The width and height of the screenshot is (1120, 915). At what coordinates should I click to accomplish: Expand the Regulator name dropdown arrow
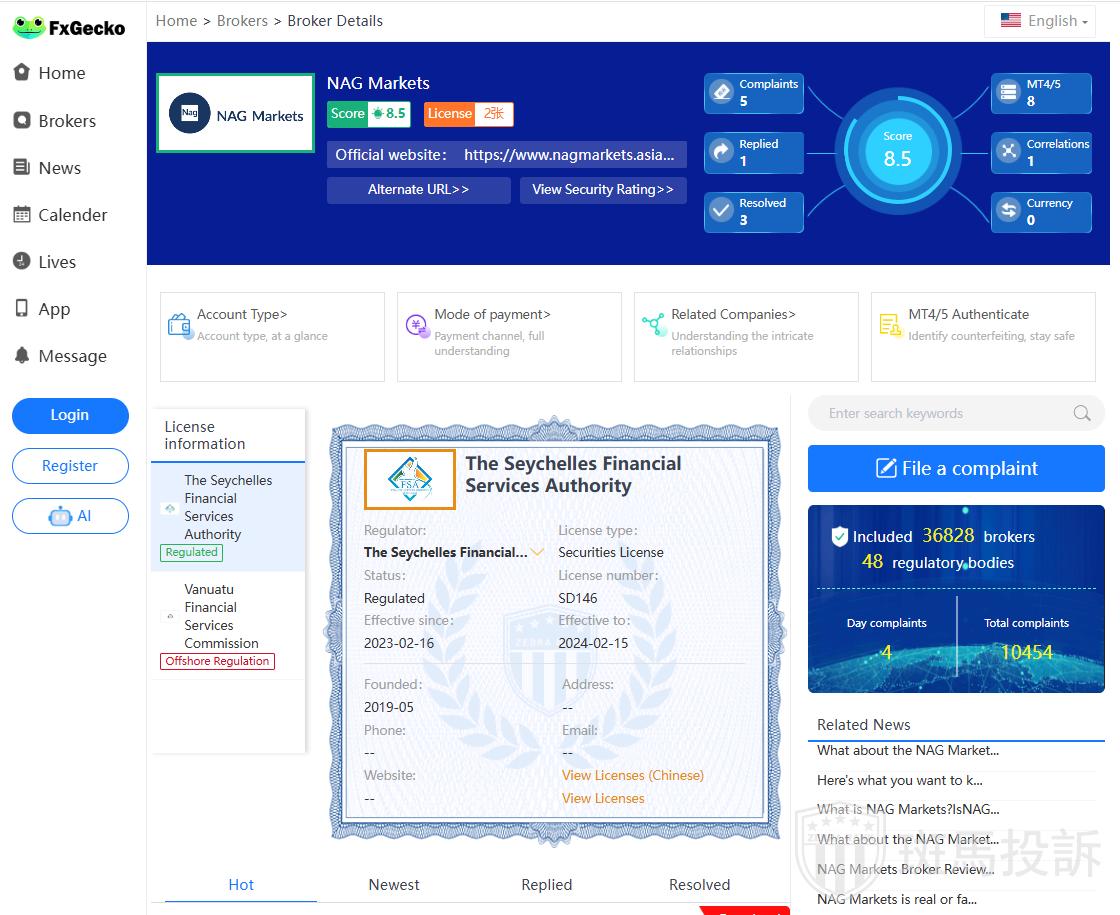pyautogui.click(x=538, y=552)
